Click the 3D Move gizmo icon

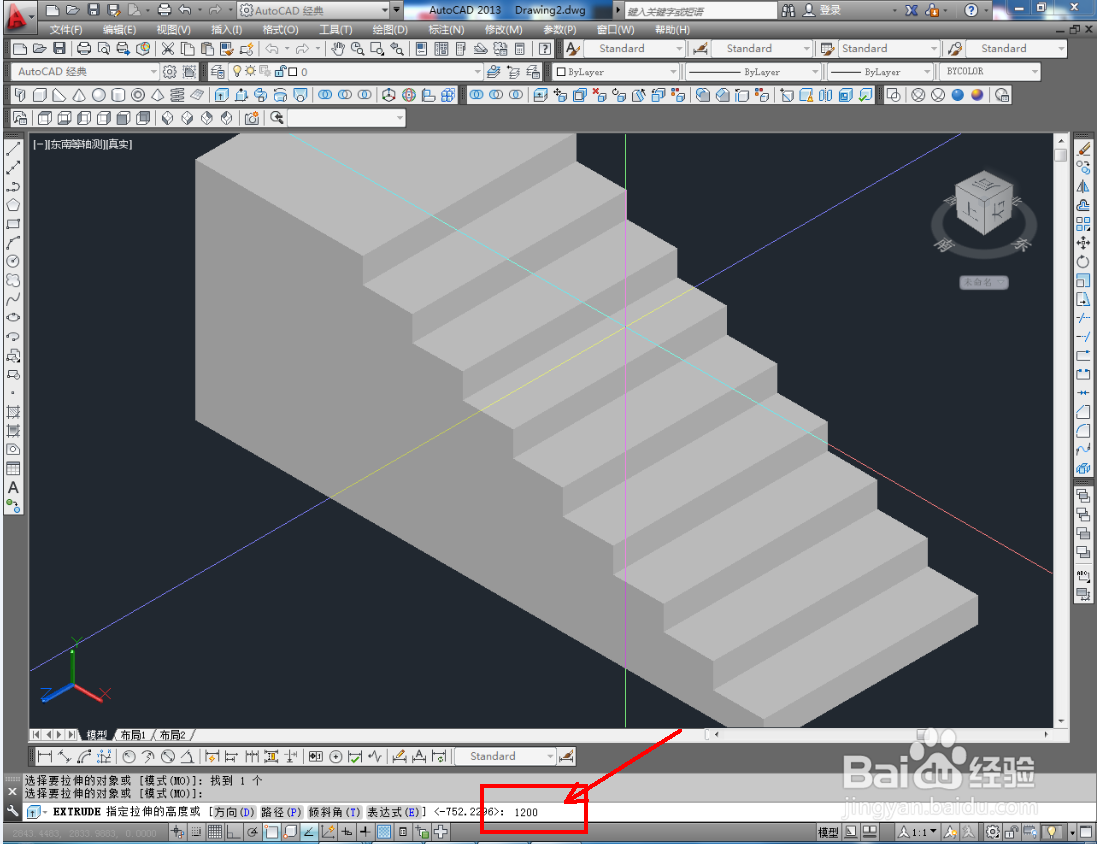[x=390, y=95]
